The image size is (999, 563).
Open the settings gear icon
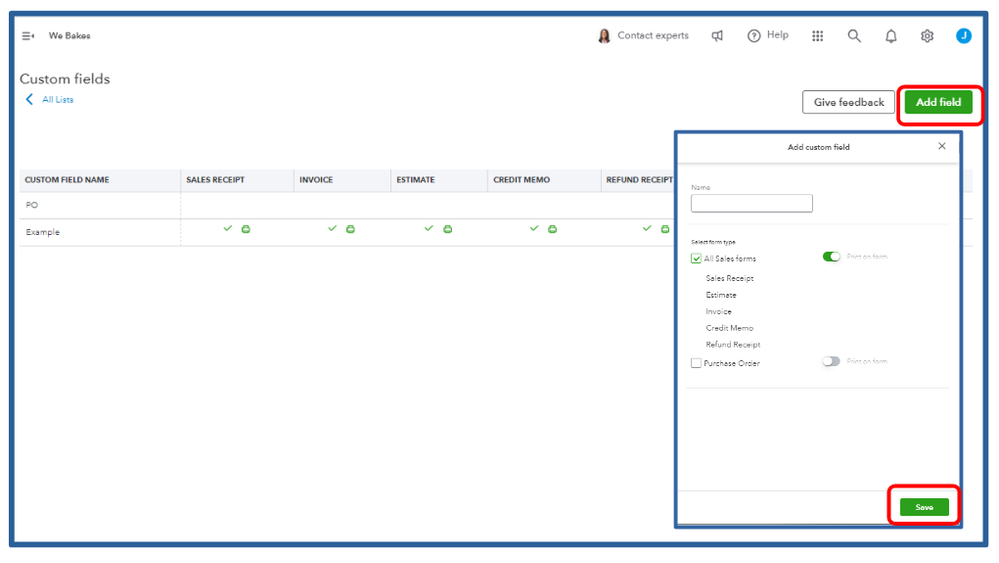coord(927,36)
